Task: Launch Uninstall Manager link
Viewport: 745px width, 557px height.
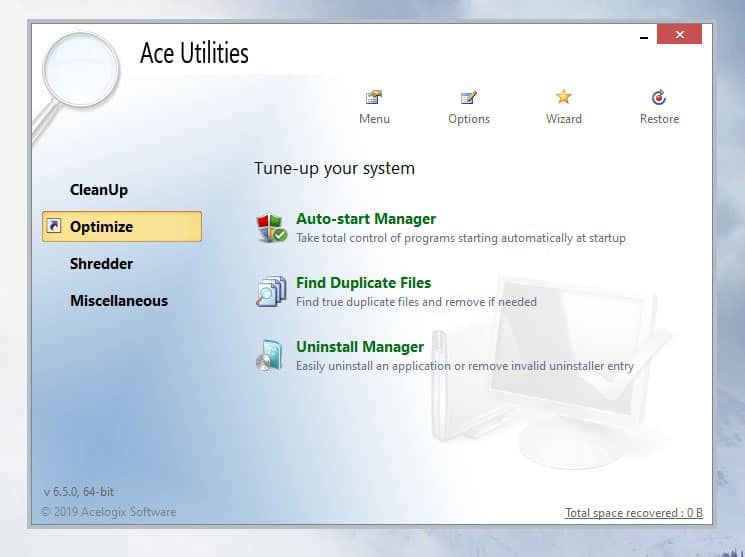Action: point(360,346)
